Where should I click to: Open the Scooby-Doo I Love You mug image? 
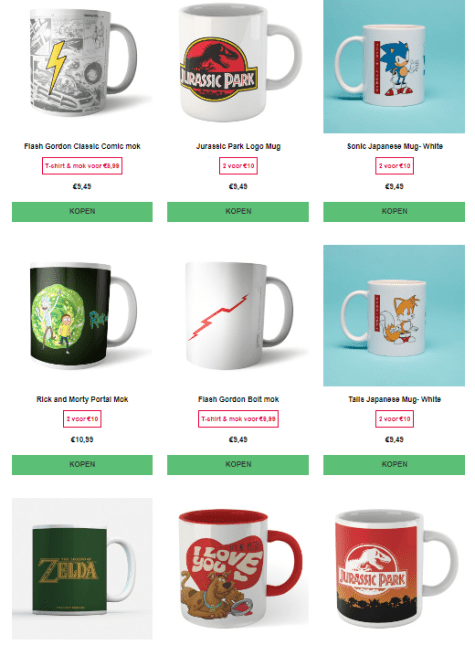tap(238, 568)
